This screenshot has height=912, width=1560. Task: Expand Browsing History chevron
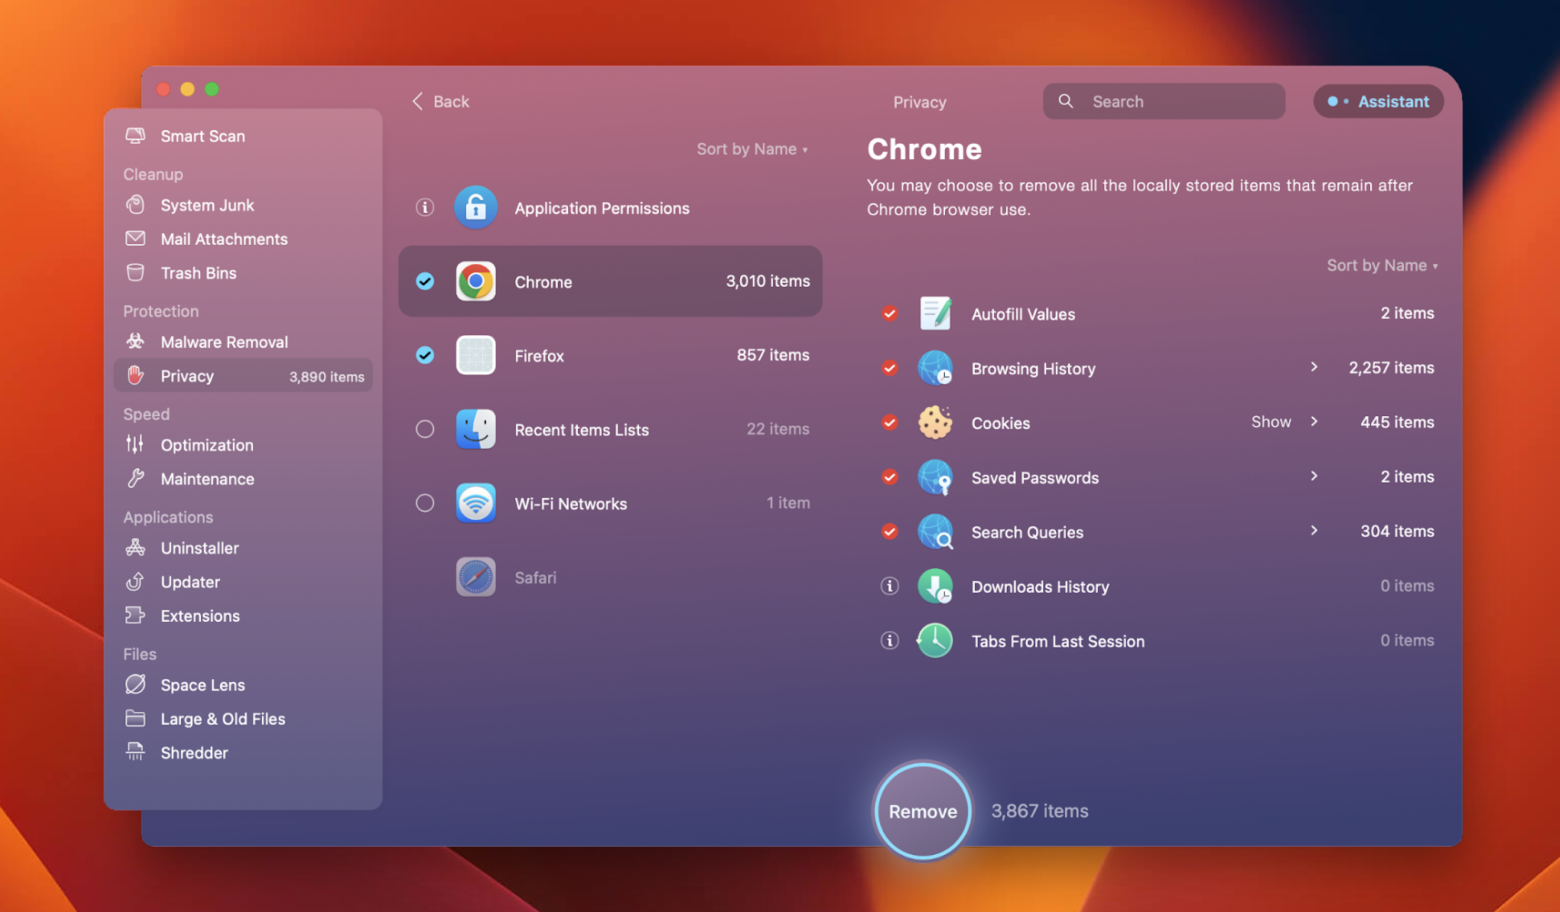point(1314,367)
